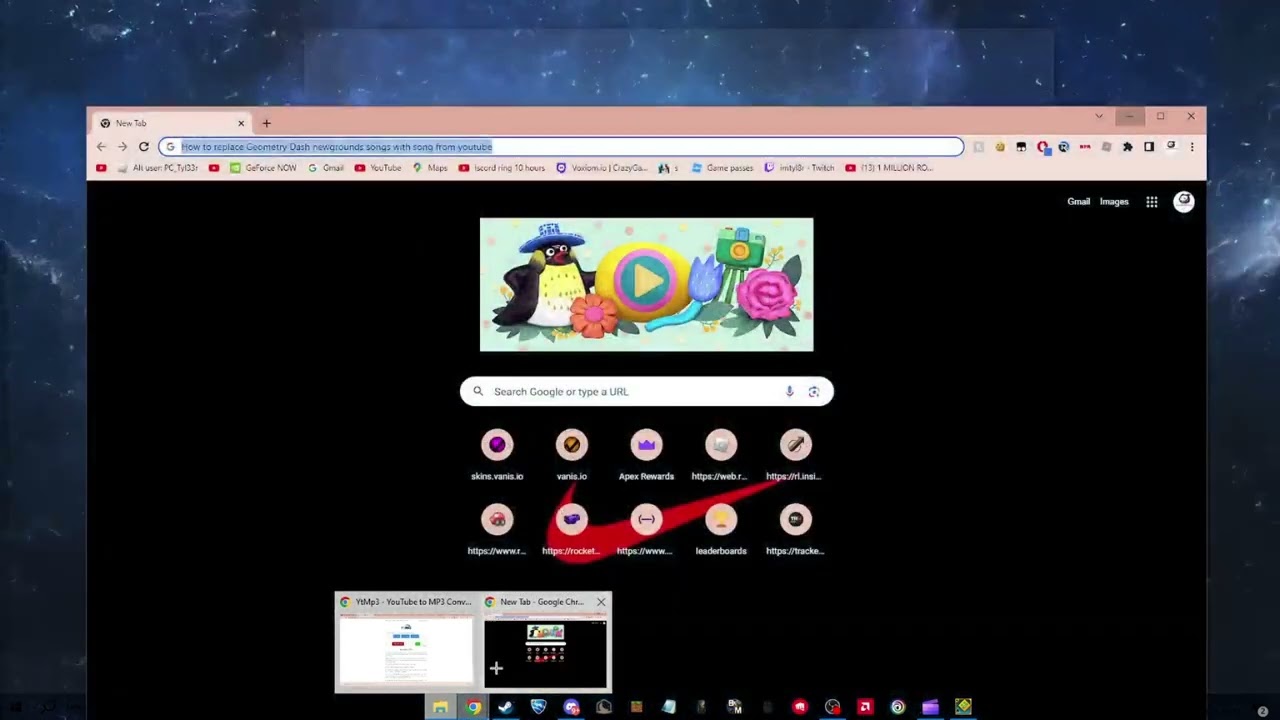Play the Google Doodle
This screenshot has width=1280, height=720.
646,284
